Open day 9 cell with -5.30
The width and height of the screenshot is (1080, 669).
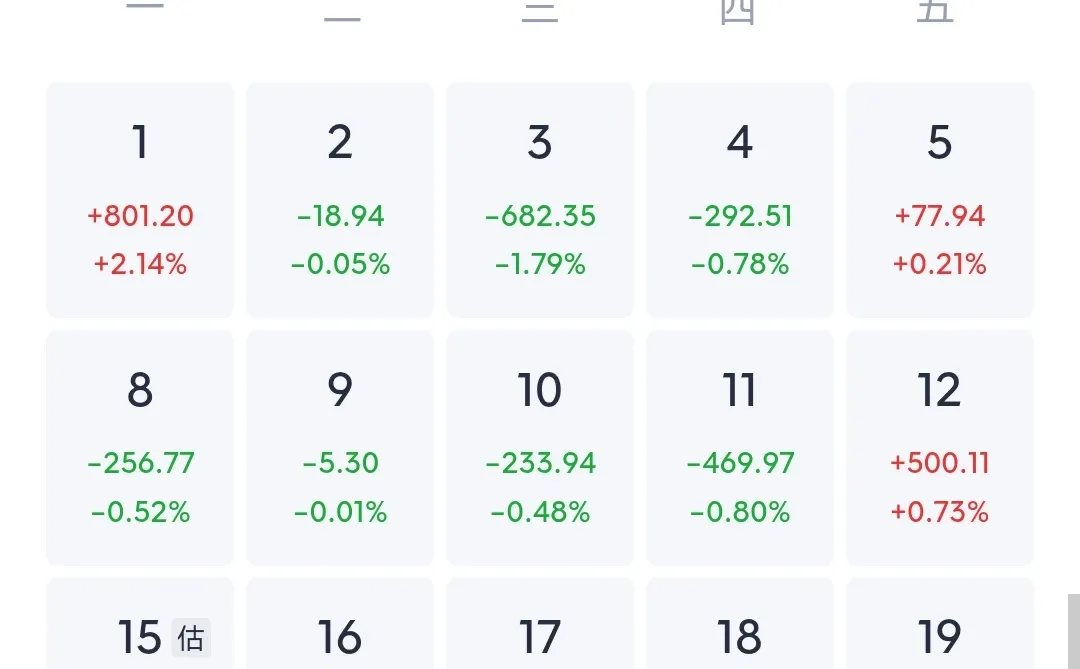pyautogui.click(x=340, y=448)
